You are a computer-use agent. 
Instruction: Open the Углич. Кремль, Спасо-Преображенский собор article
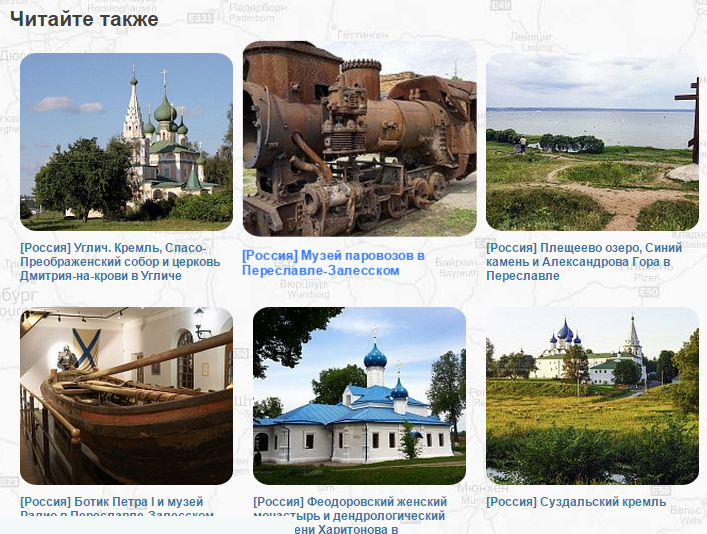click(120, 262)
